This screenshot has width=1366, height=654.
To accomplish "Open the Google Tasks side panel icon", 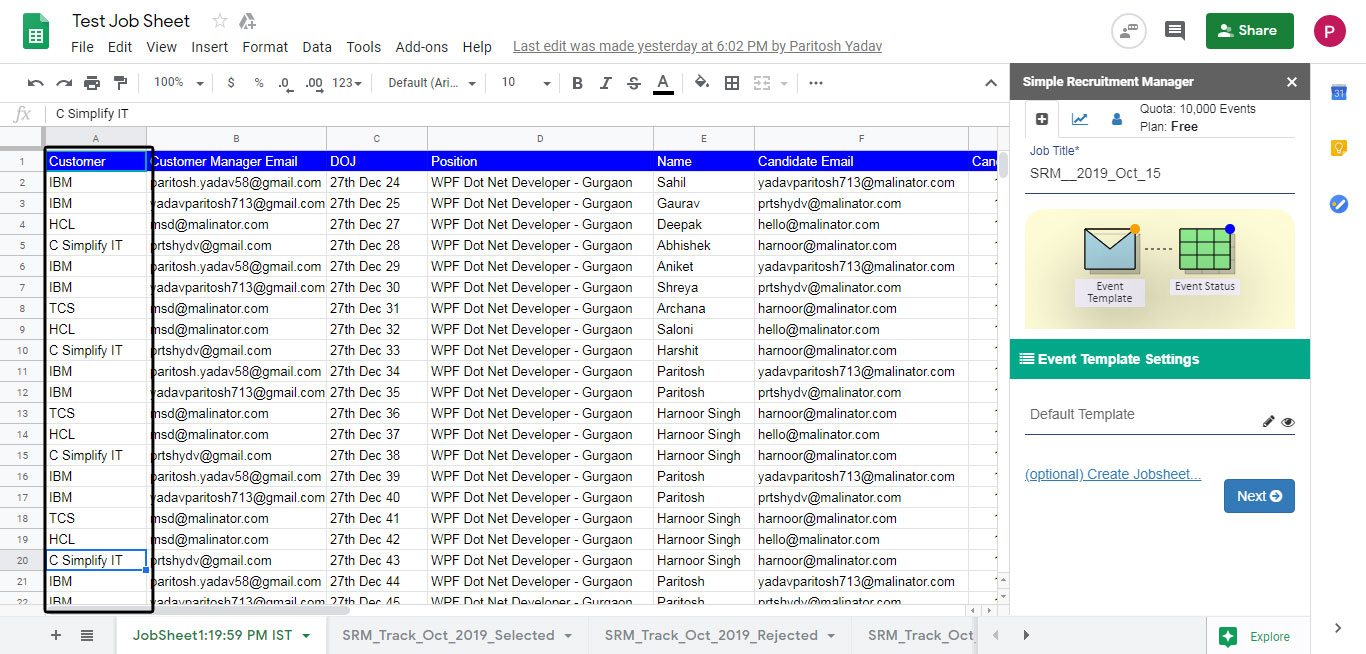I will (x=1339, y=203).
